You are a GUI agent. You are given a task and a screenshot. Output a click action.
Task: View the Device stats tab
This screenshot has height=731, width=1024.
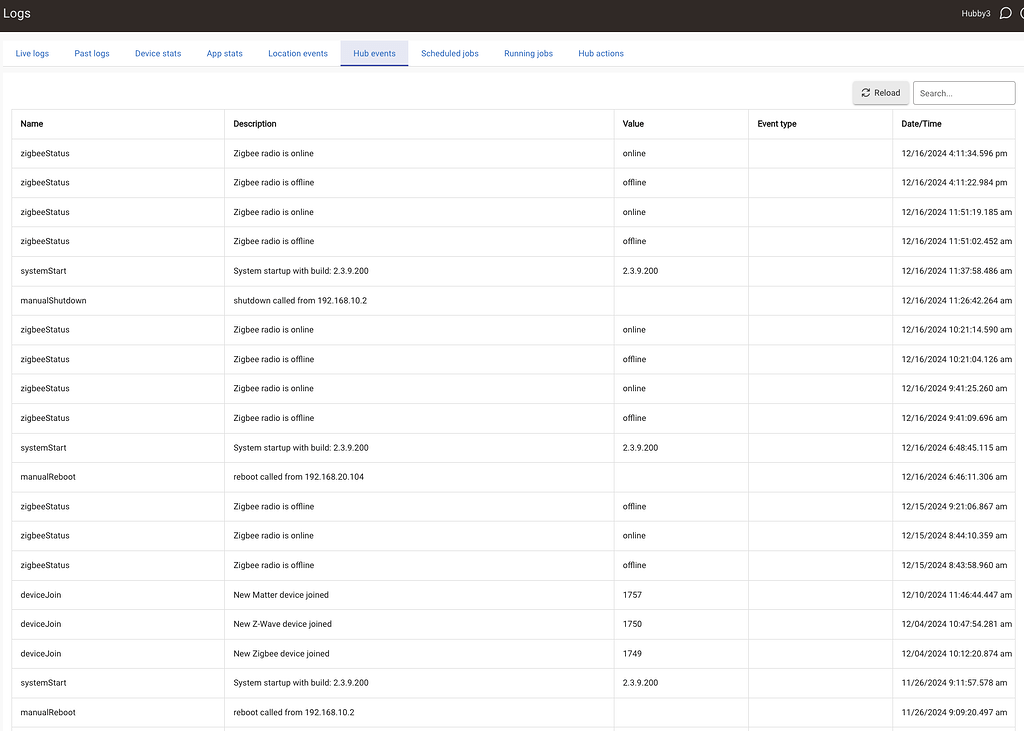click(x=157, y=53)
